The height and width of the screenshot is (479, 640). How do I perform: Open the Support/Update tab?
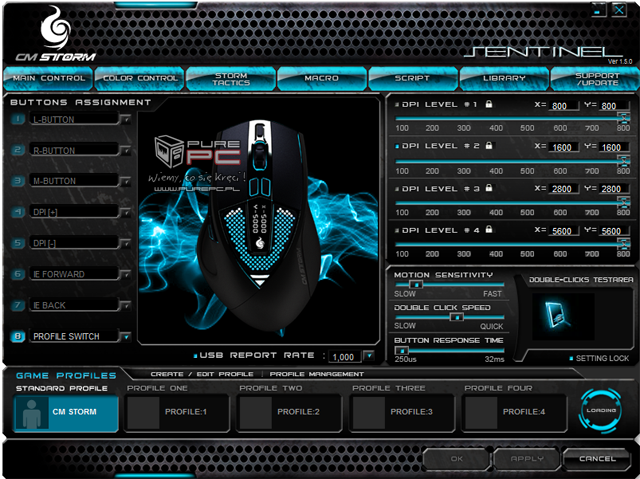[595, 78]
